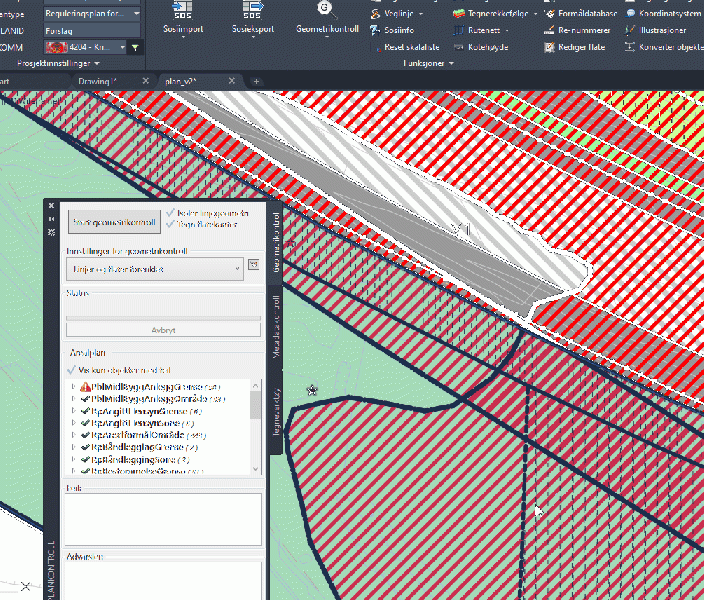Image resolution: width=704 pixels, height=600 pixels.
Task: Close the plan_v2 tab
Action: (x=232, y=81)
